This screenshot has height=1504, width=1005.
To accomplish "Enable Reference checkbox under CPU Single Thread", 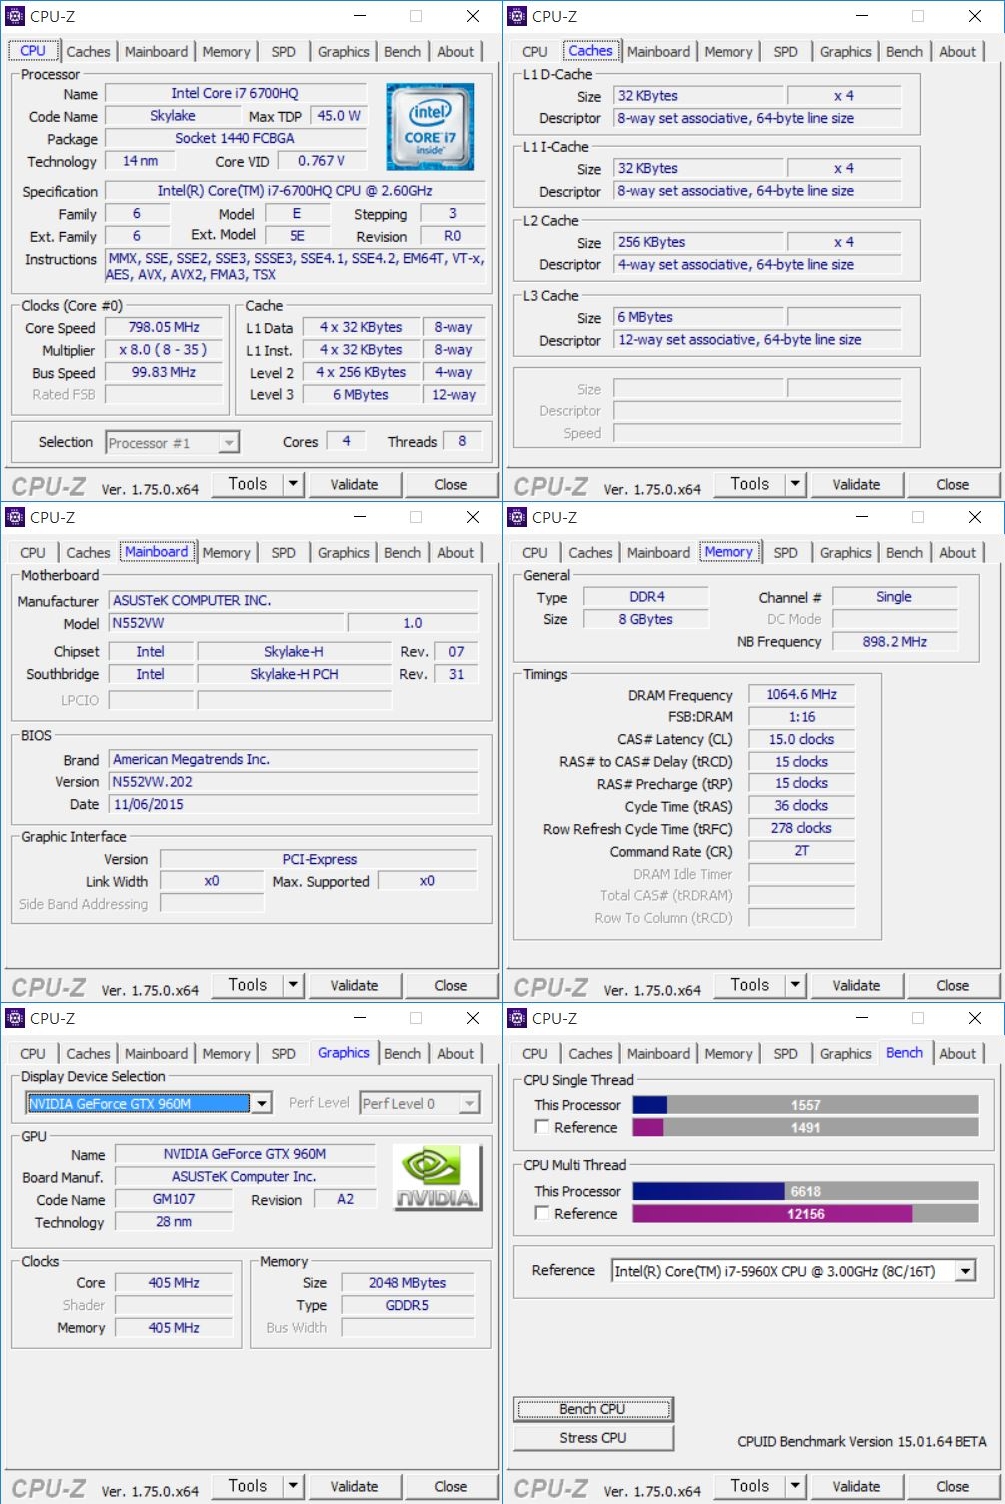I will pos(542,1127).
